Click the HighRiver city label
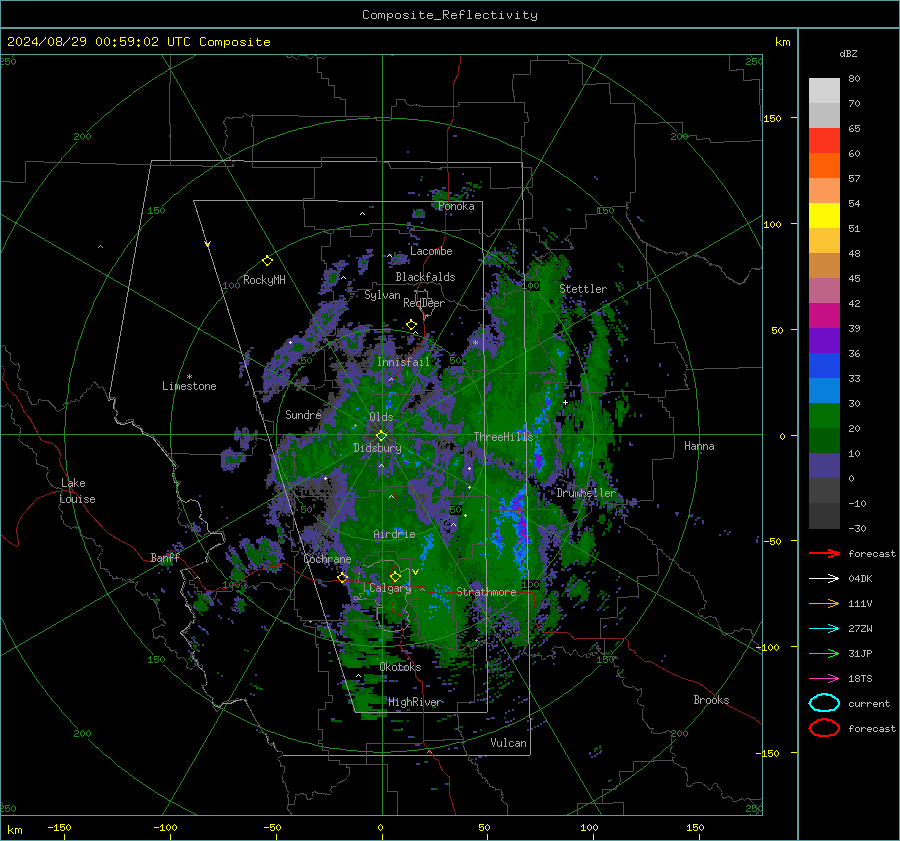Image resolution: width=900 pixels, height=841 pixels. click(414, 702)
